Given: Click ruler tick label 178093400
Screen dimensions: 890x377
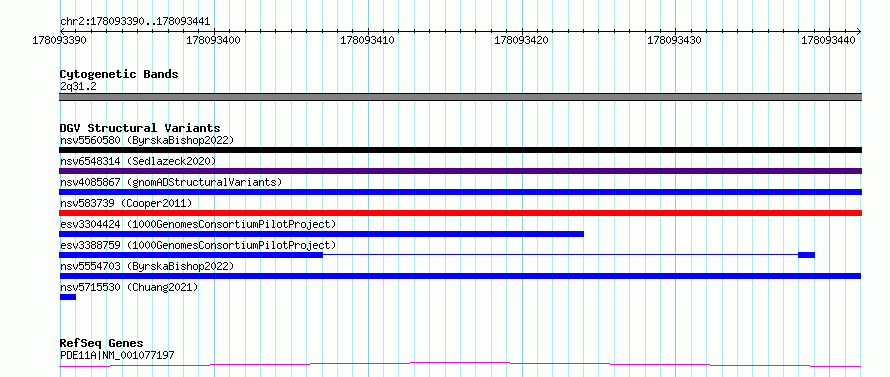Looking at the screenshot, I should click(x=213, y=40).
